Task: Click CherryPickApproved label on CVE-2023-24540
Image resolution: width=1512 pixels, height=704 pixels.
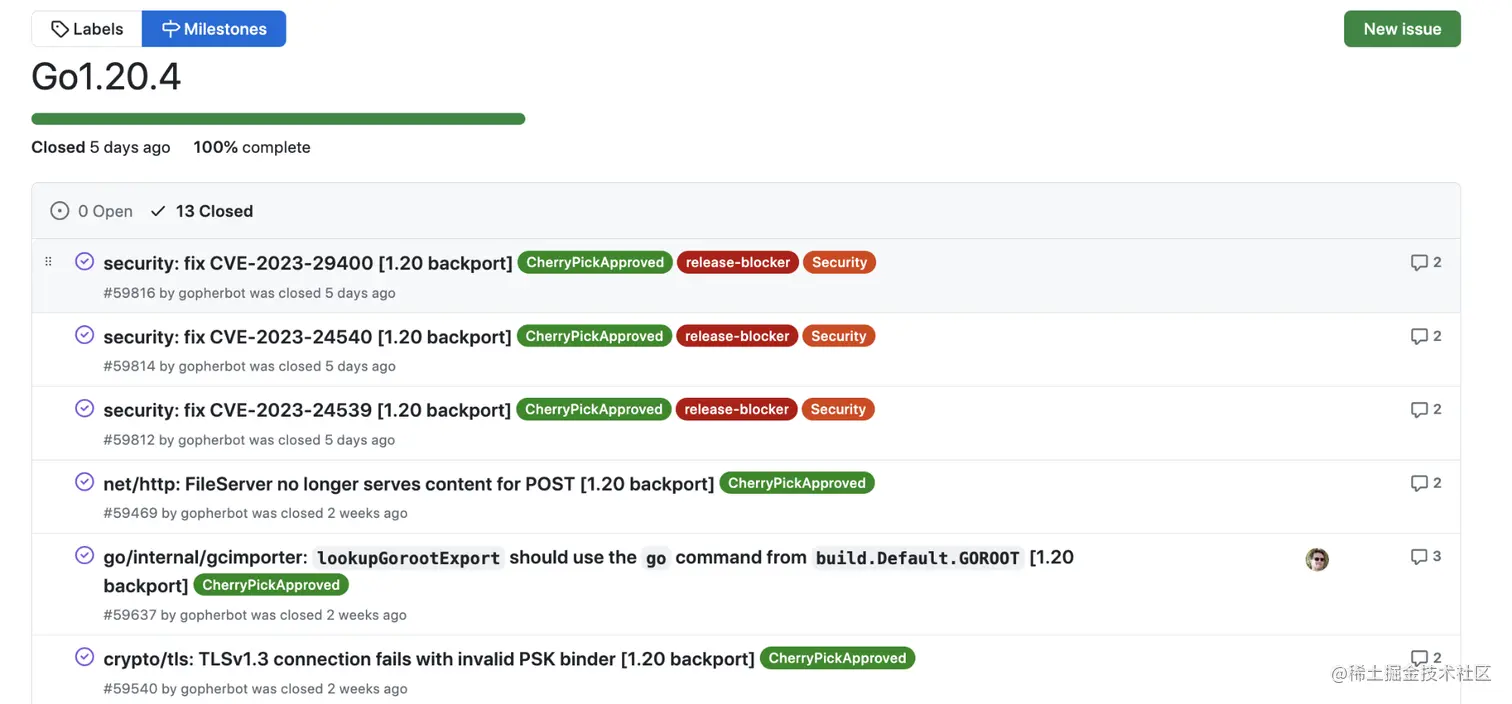Action: pos(594,336)
